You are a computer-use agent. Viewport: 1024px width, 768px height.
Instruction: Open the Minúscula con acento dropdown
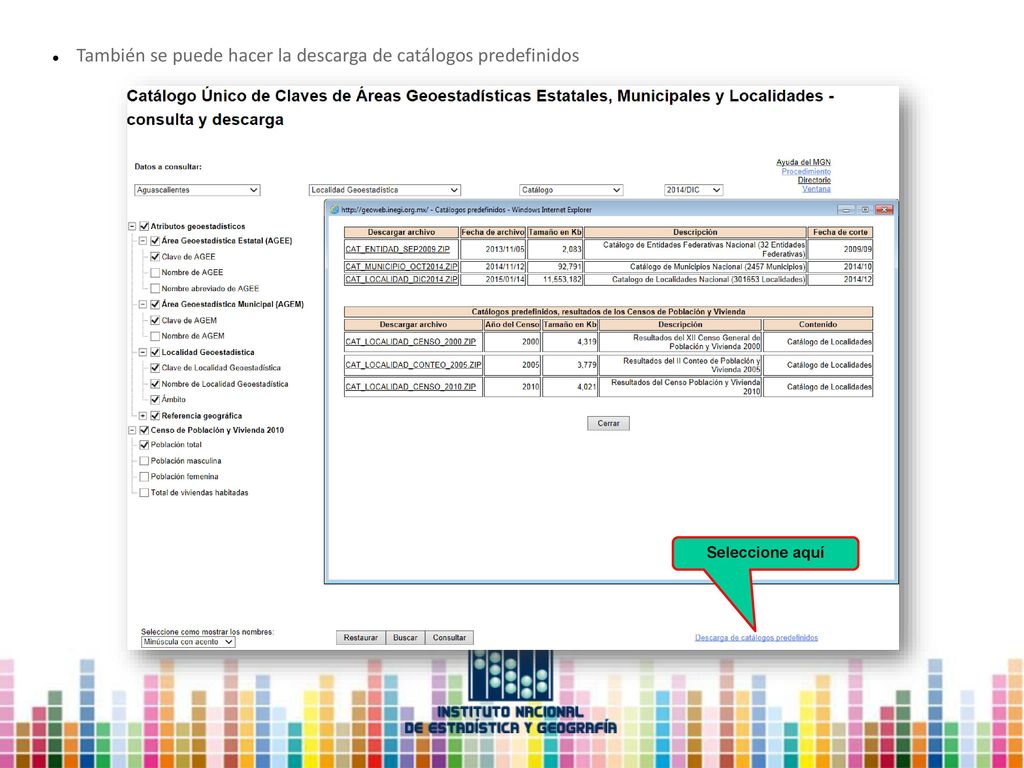coord(188,642)
